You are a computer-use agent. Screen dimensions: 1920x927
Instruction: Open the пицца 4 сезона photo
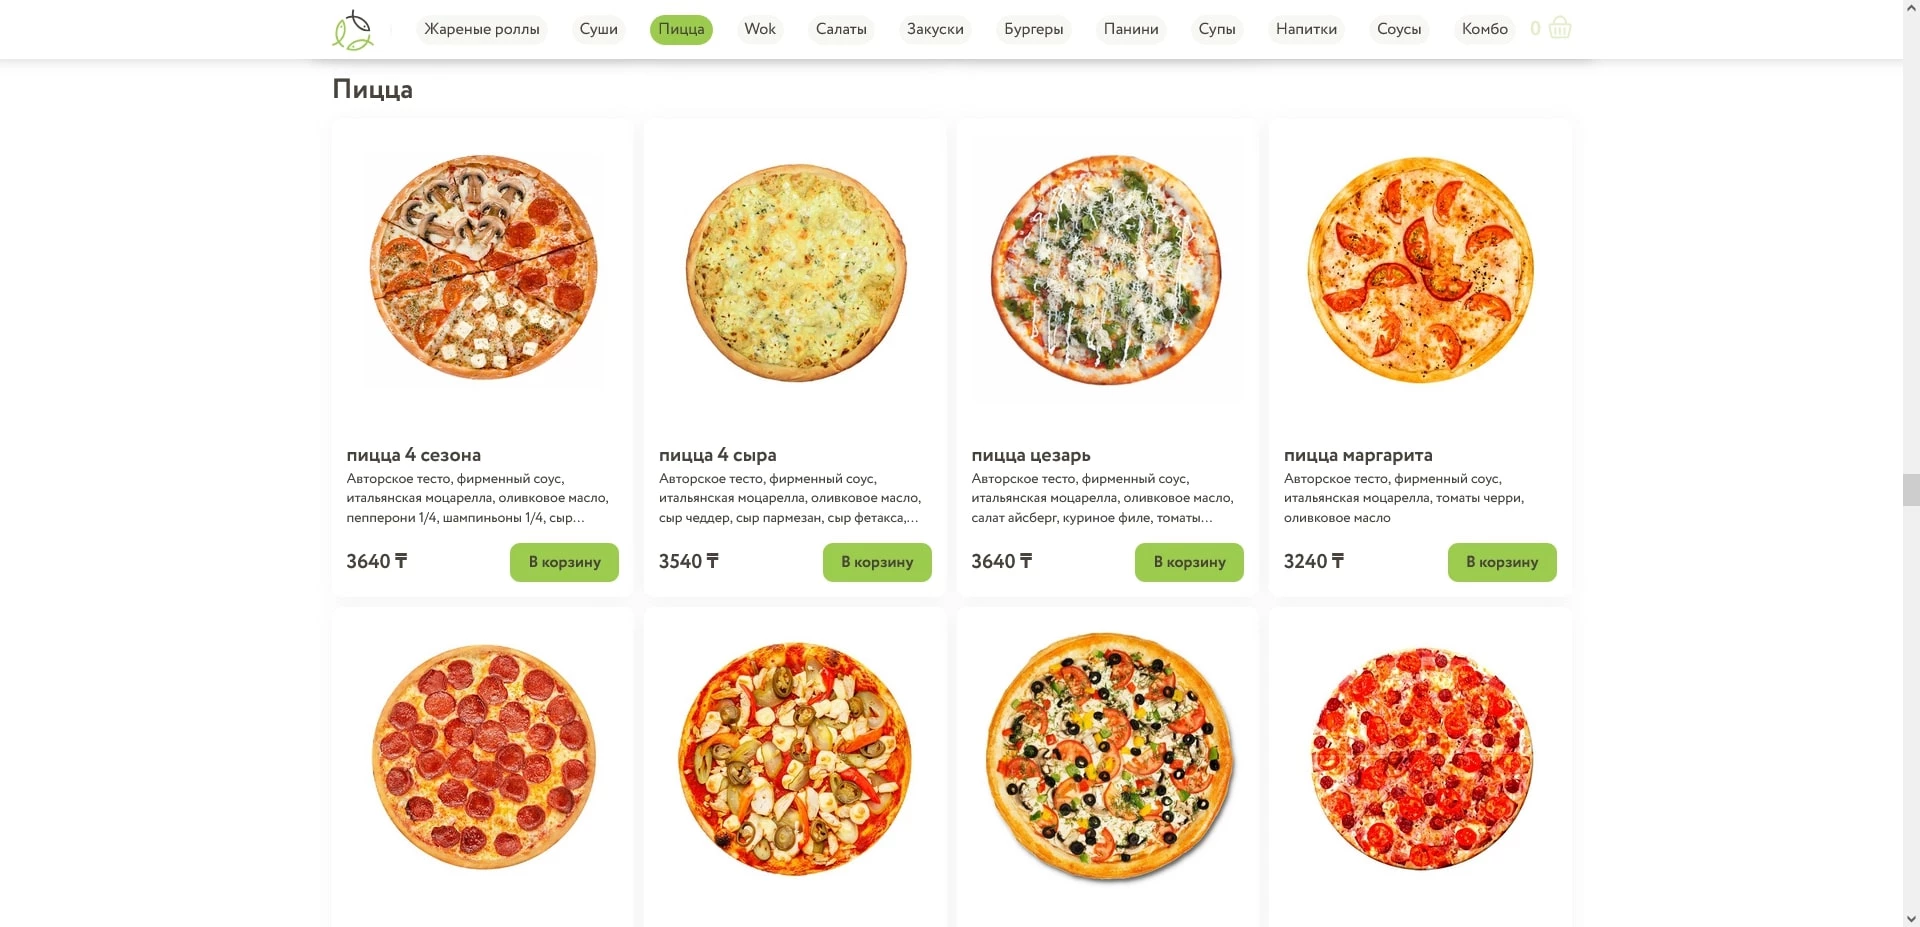(483, 268)
